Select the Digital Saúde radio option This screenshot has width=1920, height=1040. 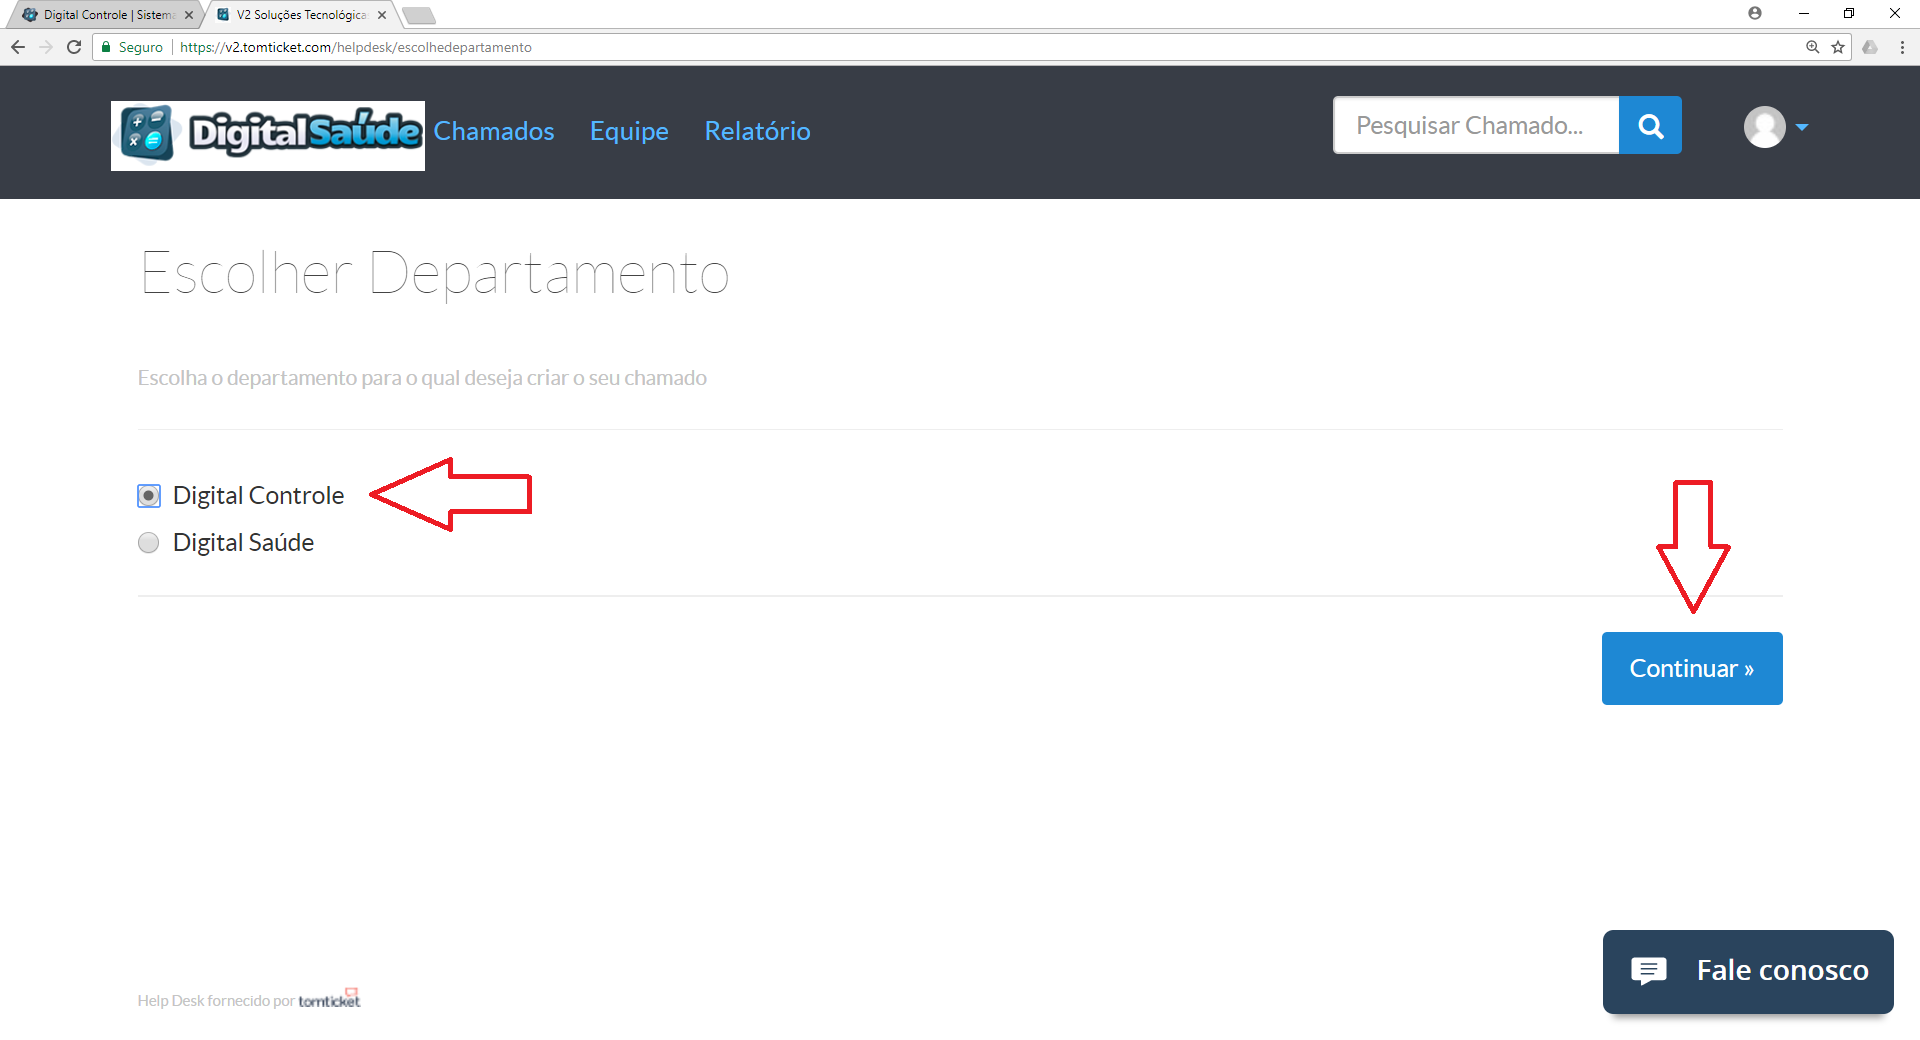point(149,543)
